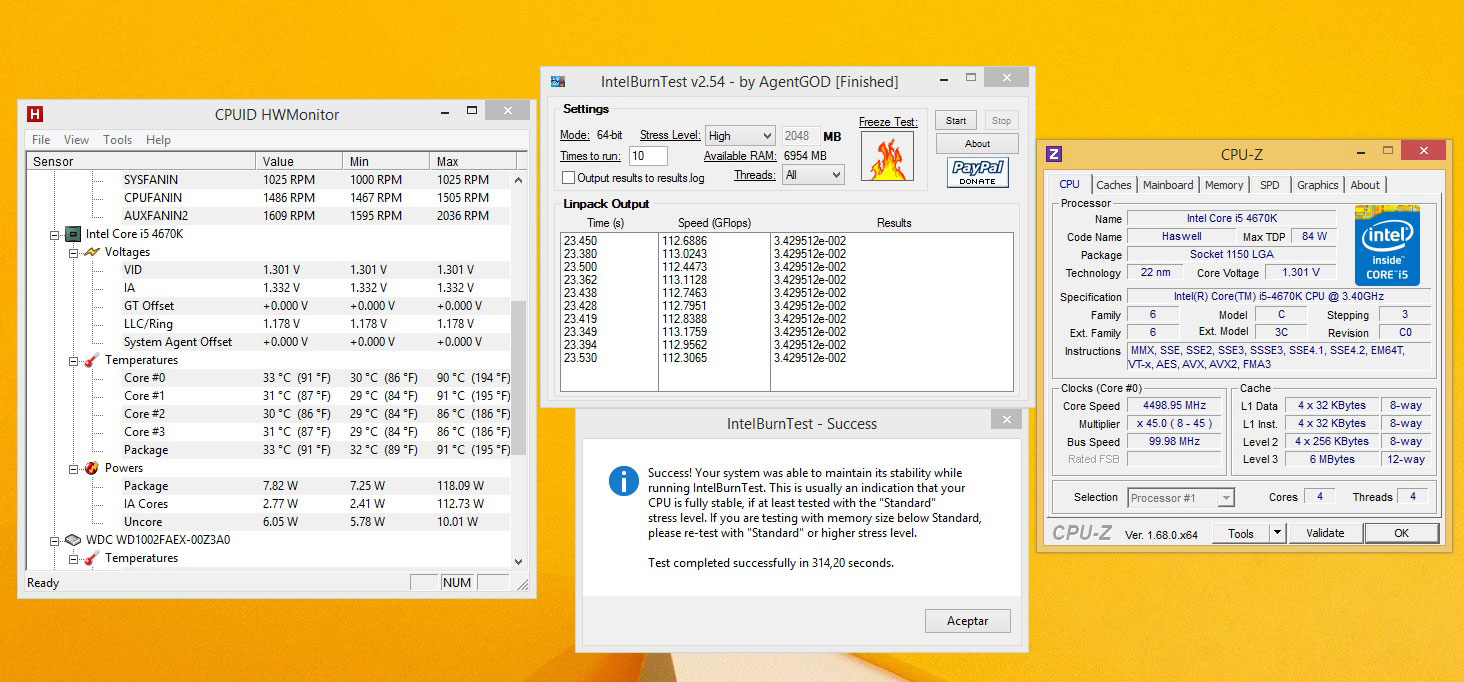Click Aceptar in the Success dialog
Screen dimensions: 1464x682
[967, 621]
